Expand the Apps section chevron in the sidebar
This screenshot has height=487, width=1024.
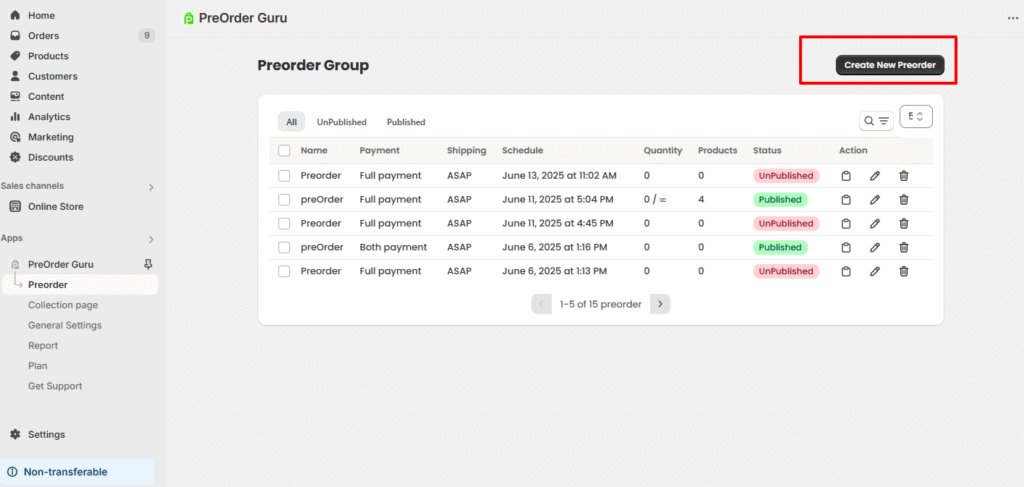coord(151,239)
